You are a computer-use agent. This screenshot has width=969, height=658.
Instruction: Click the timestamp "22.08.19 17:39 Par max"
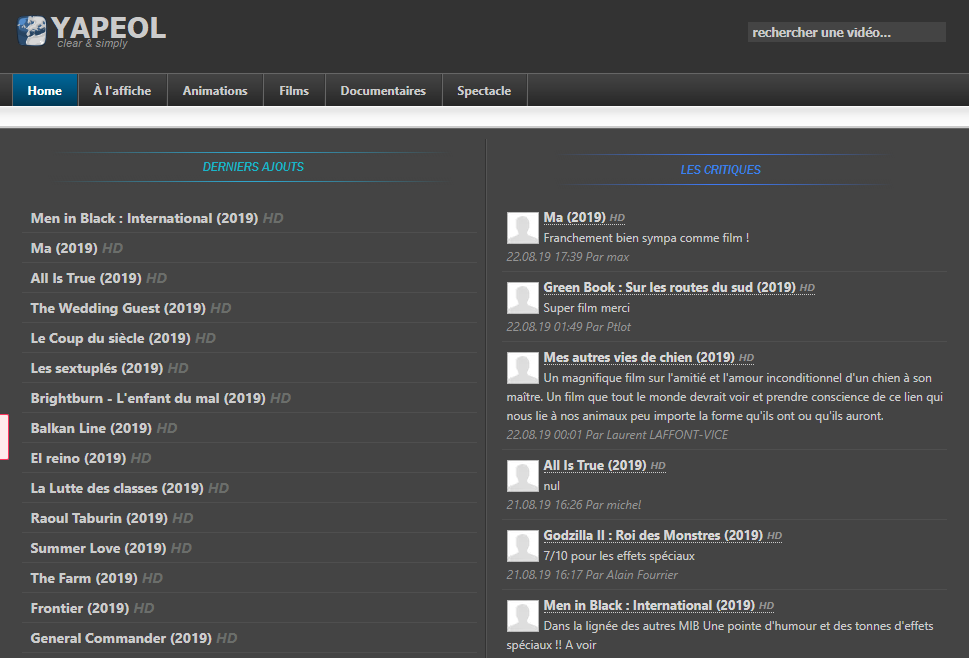pyautogui.click(x=568, y=257)
